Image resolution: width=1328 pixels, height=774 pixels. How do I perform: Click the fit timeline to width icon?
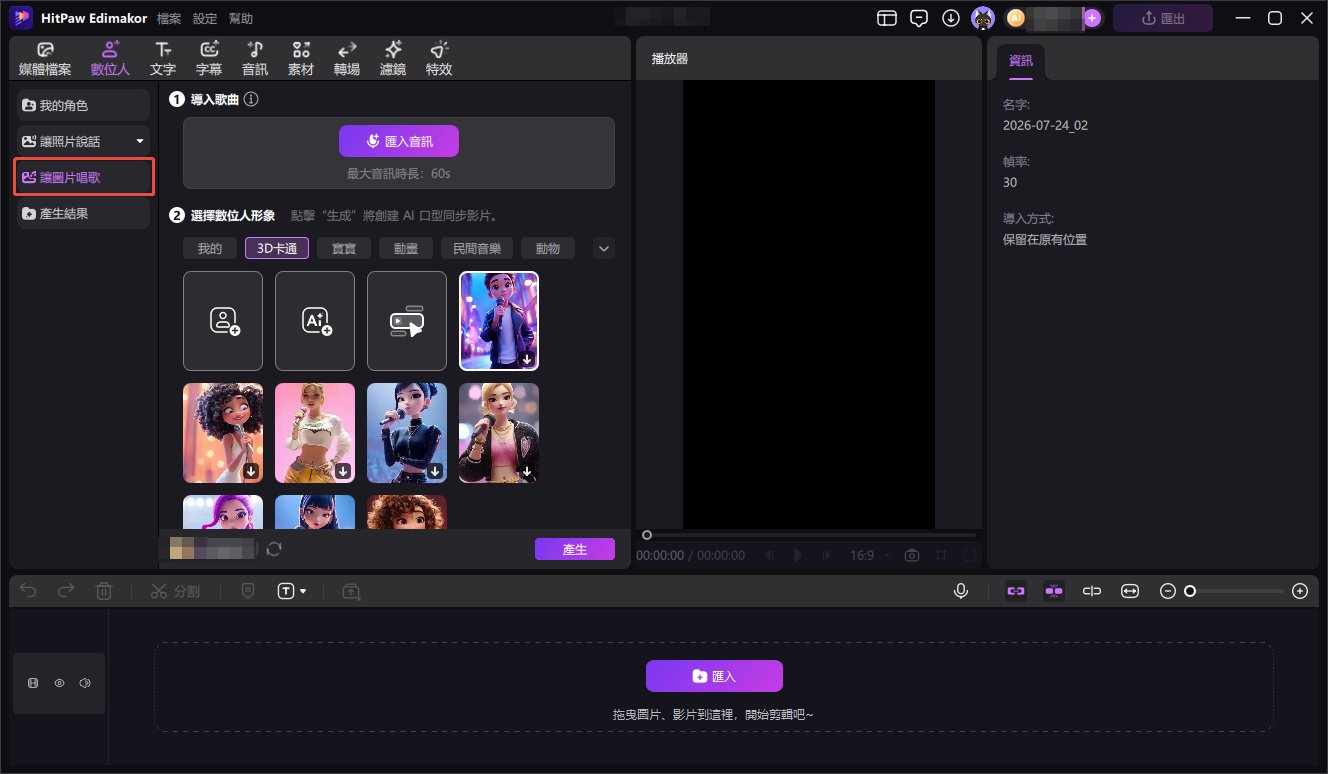point(1130,591)
